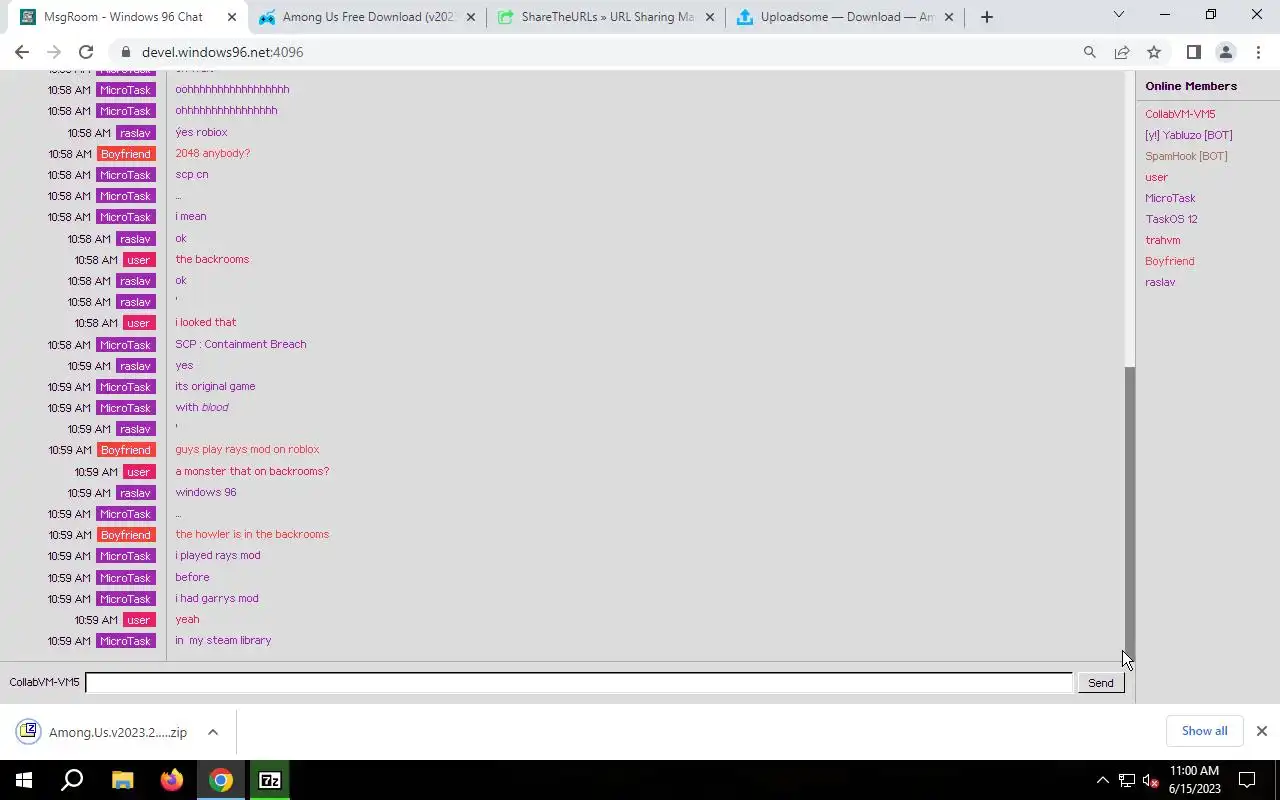Reload the MsgRoom page
The image size is (1280, 800).
(86, 52)
